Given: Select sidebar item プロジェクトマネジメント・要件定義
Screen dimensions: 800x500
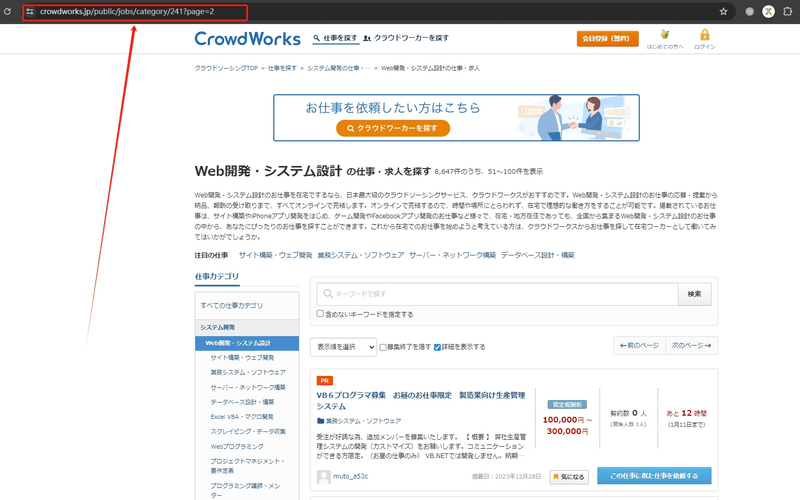Looking at the screenshot, I should 247,466.
